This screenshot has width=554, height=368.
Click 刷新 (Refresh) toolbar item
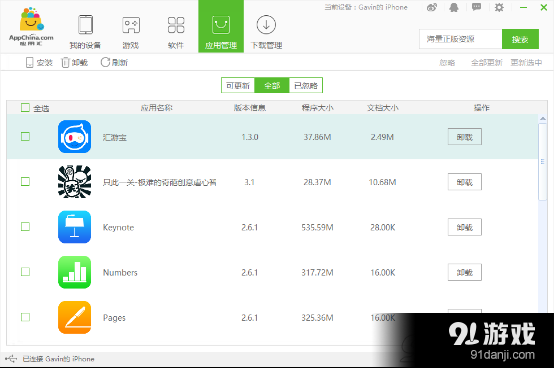(114, 63)
